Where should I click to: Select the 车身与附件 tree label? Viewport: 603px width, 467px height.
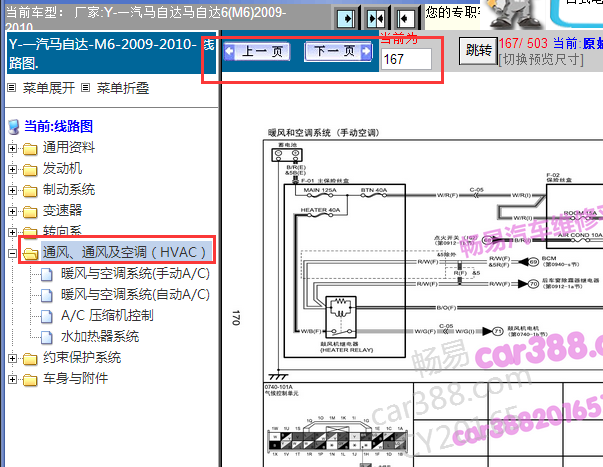tap(75, 379)
